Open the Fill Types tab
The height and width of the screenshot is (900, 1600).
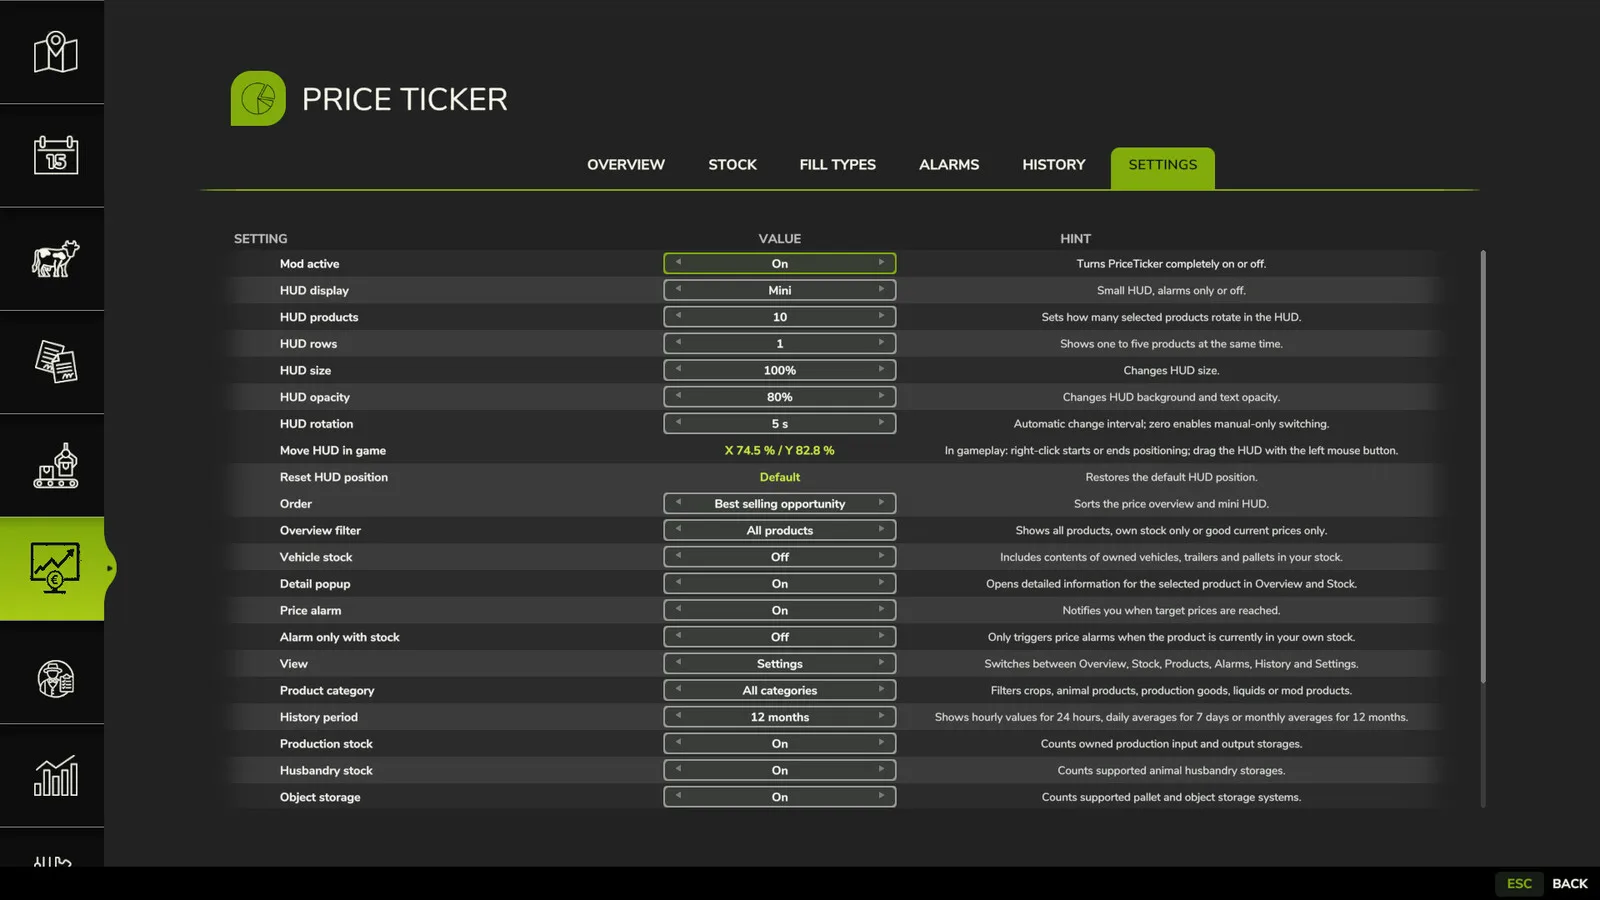[838, 165]
